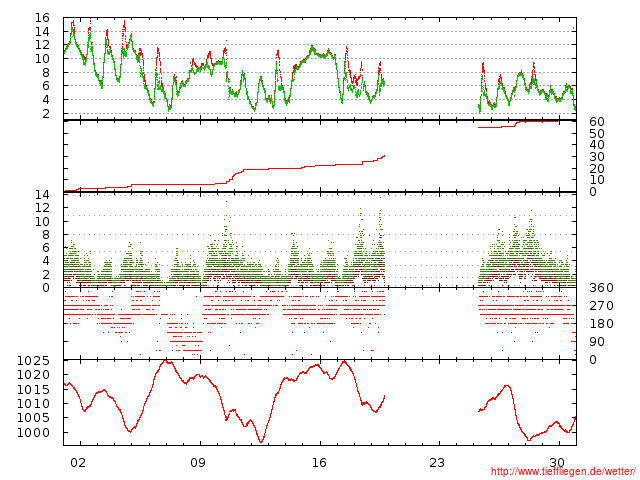Click the 360 label on the wind direction axis
This screenshot has height=480, width=640.
tap(601, 288)
